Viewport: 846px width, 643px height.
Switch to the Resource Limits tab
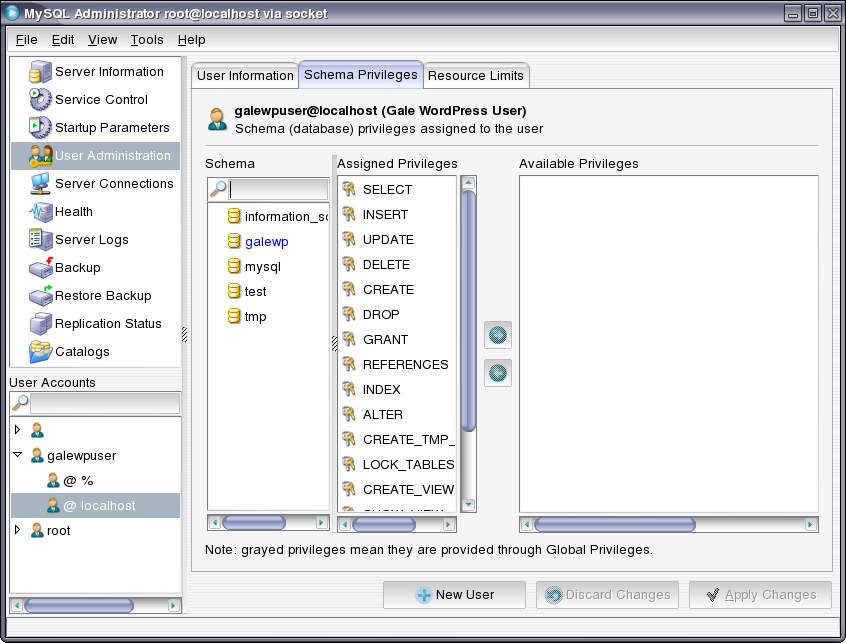tap(476, 76)
